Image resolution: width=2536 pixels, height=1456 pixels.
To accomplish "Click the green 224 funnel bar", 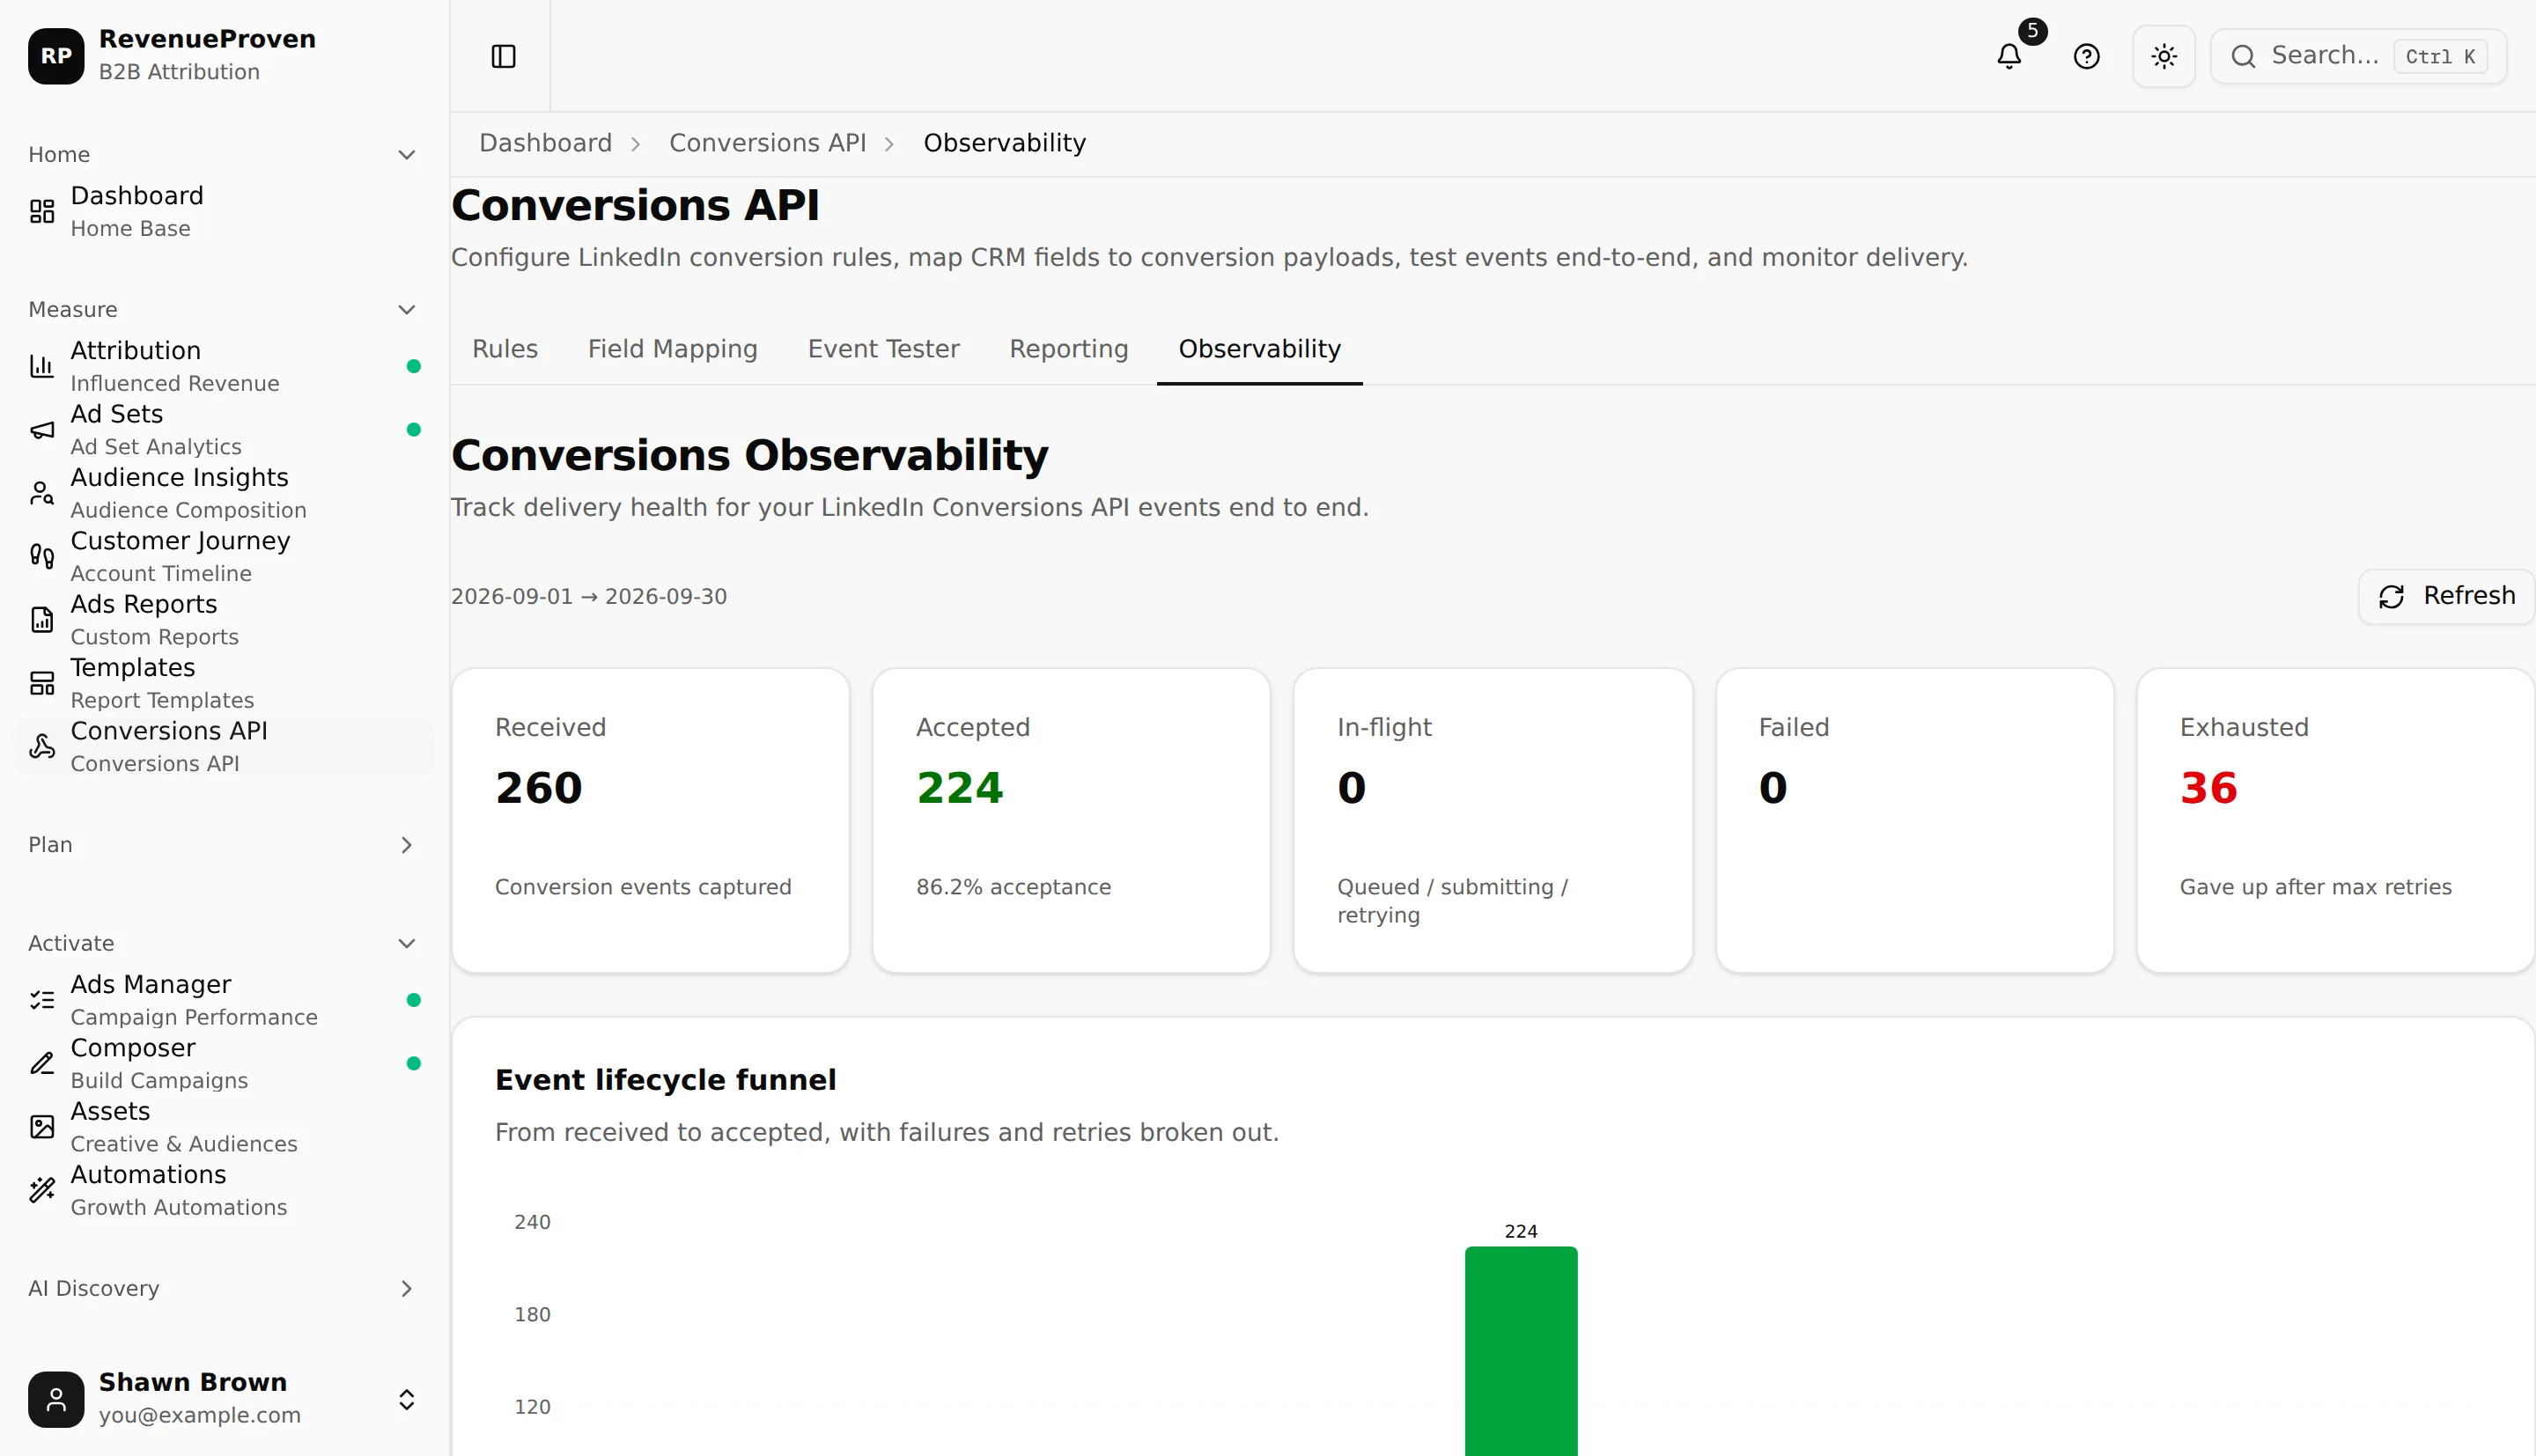I will [x=1521, y=1350].
